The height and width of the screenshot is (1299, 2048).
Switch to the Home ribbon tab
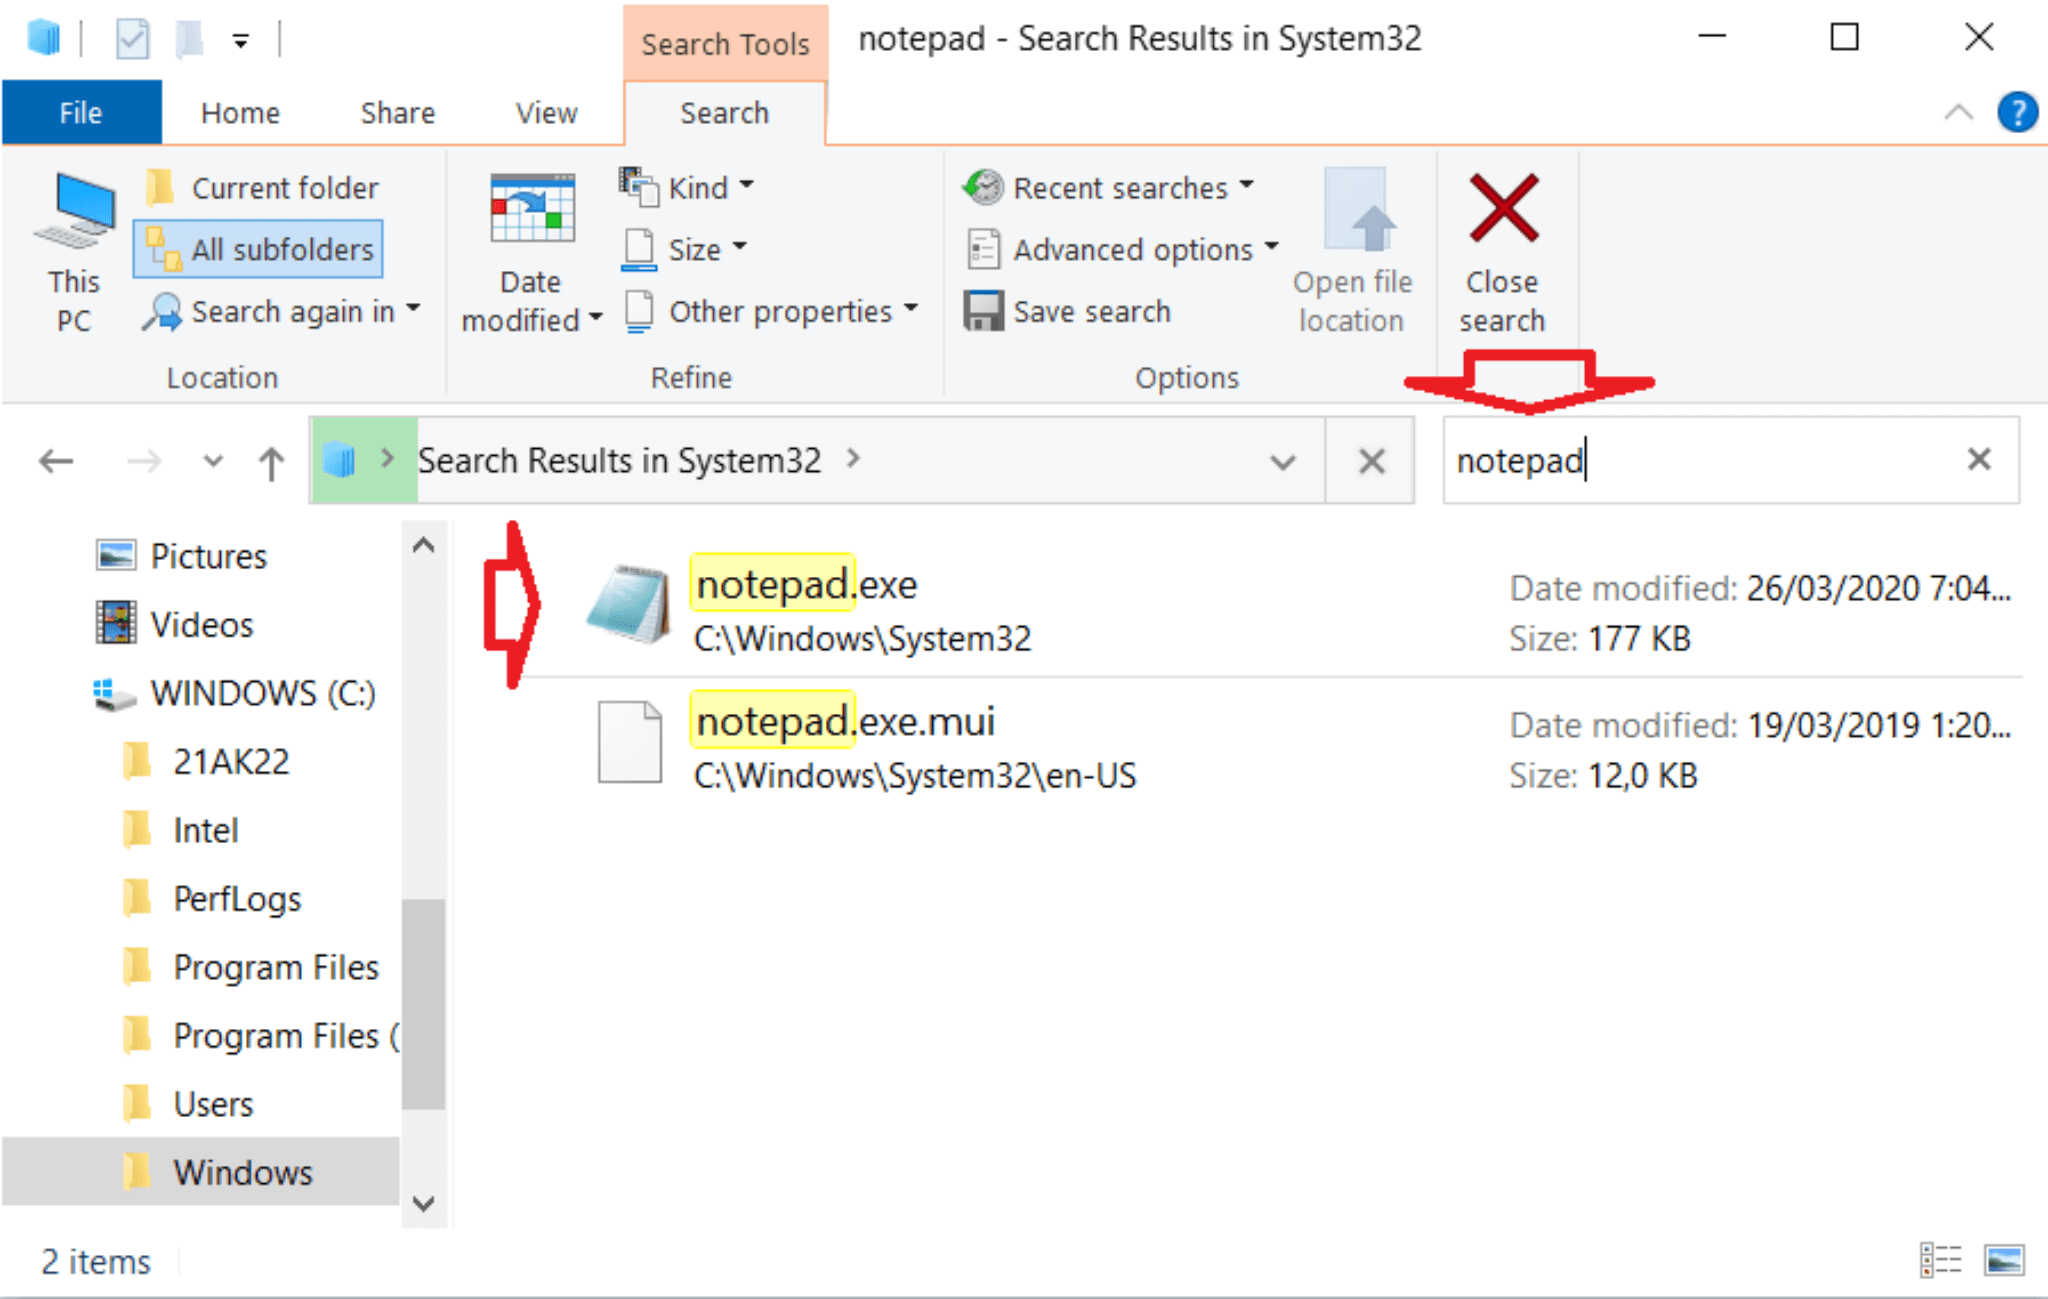pyautogui.click(x=240, y=113)
